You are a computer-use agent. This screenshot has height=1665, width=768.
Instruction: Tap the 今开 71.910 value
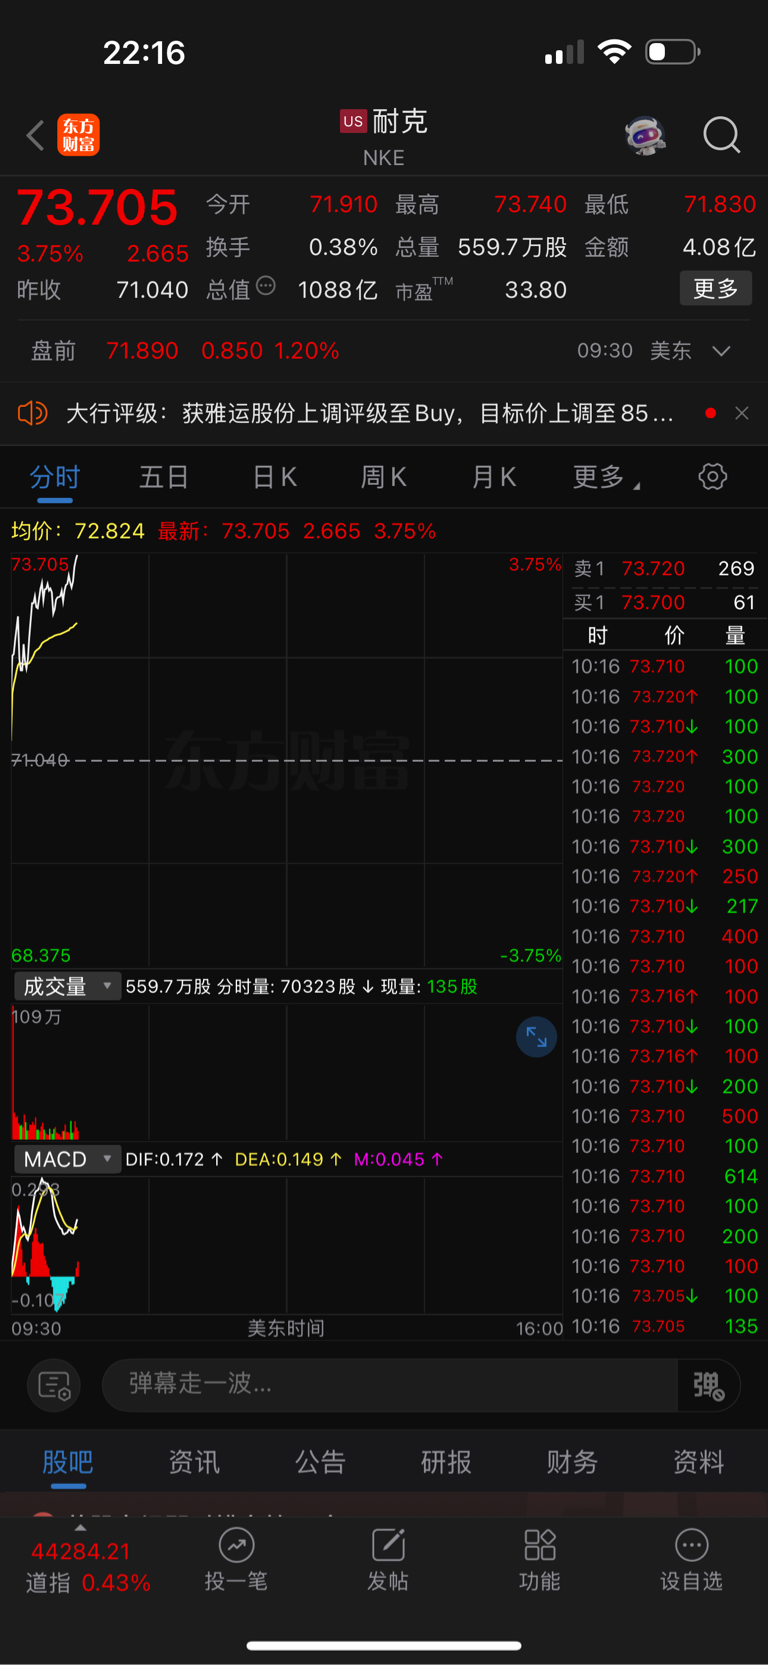(x=343, y=205)
